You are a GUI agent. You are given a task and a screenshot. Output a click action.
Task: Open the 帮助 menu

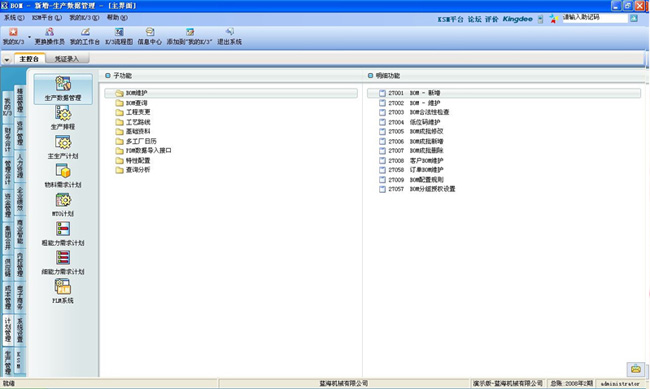coord(117,17)
